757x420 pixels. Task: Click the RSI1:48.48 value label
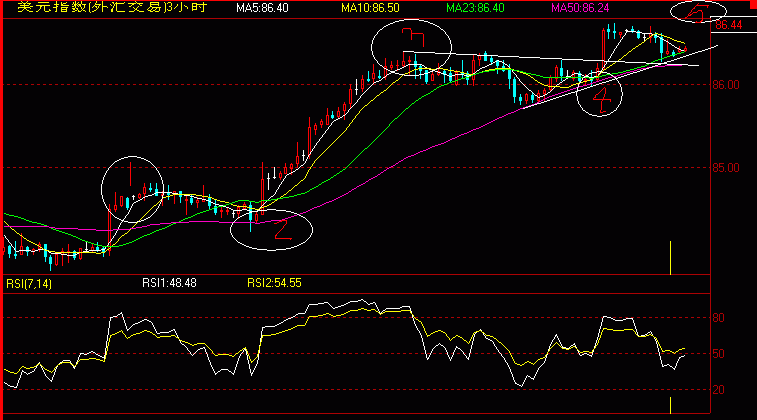coord(169,283)
